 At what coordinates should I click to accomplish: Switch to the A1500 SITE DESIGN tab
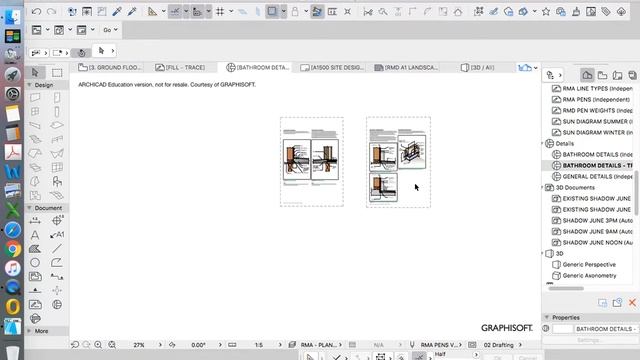(x=332, y=67)
